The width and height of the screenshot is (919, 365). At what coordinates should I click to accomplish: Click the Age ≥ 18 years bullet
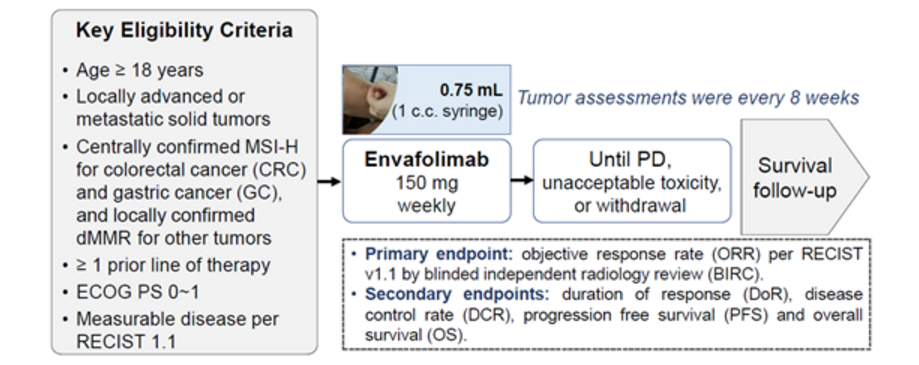coord(139,70)
